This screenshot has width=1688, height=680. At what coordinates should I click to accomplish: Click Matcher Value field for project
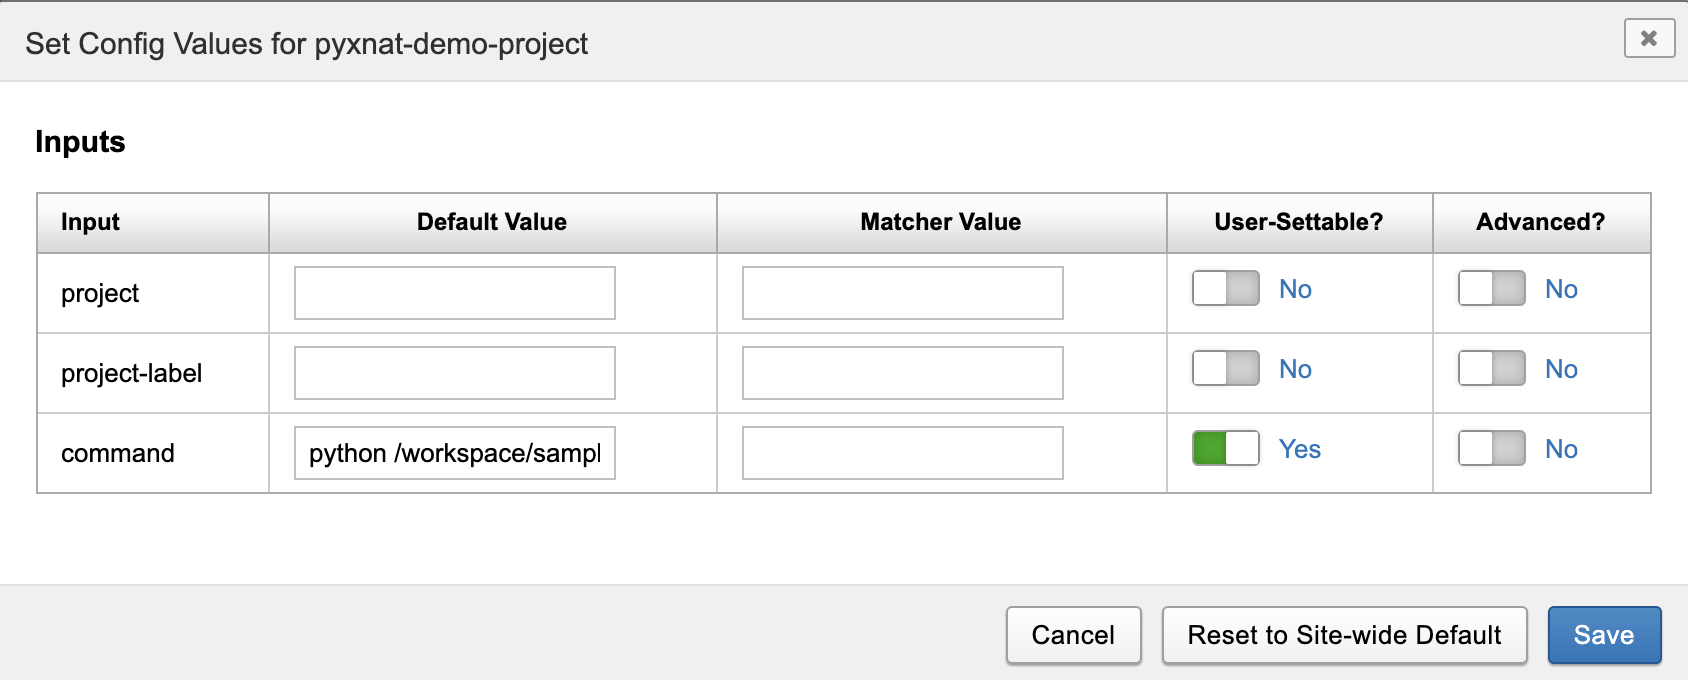(902, 293)
